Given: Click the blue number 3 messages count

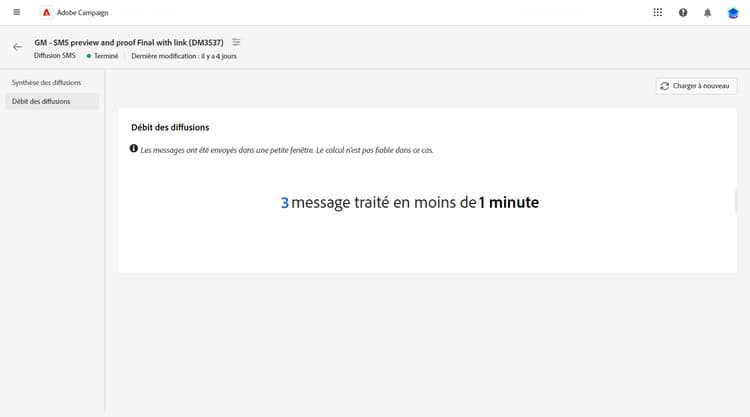Looking at the screenshot, I should click(285, 203).
